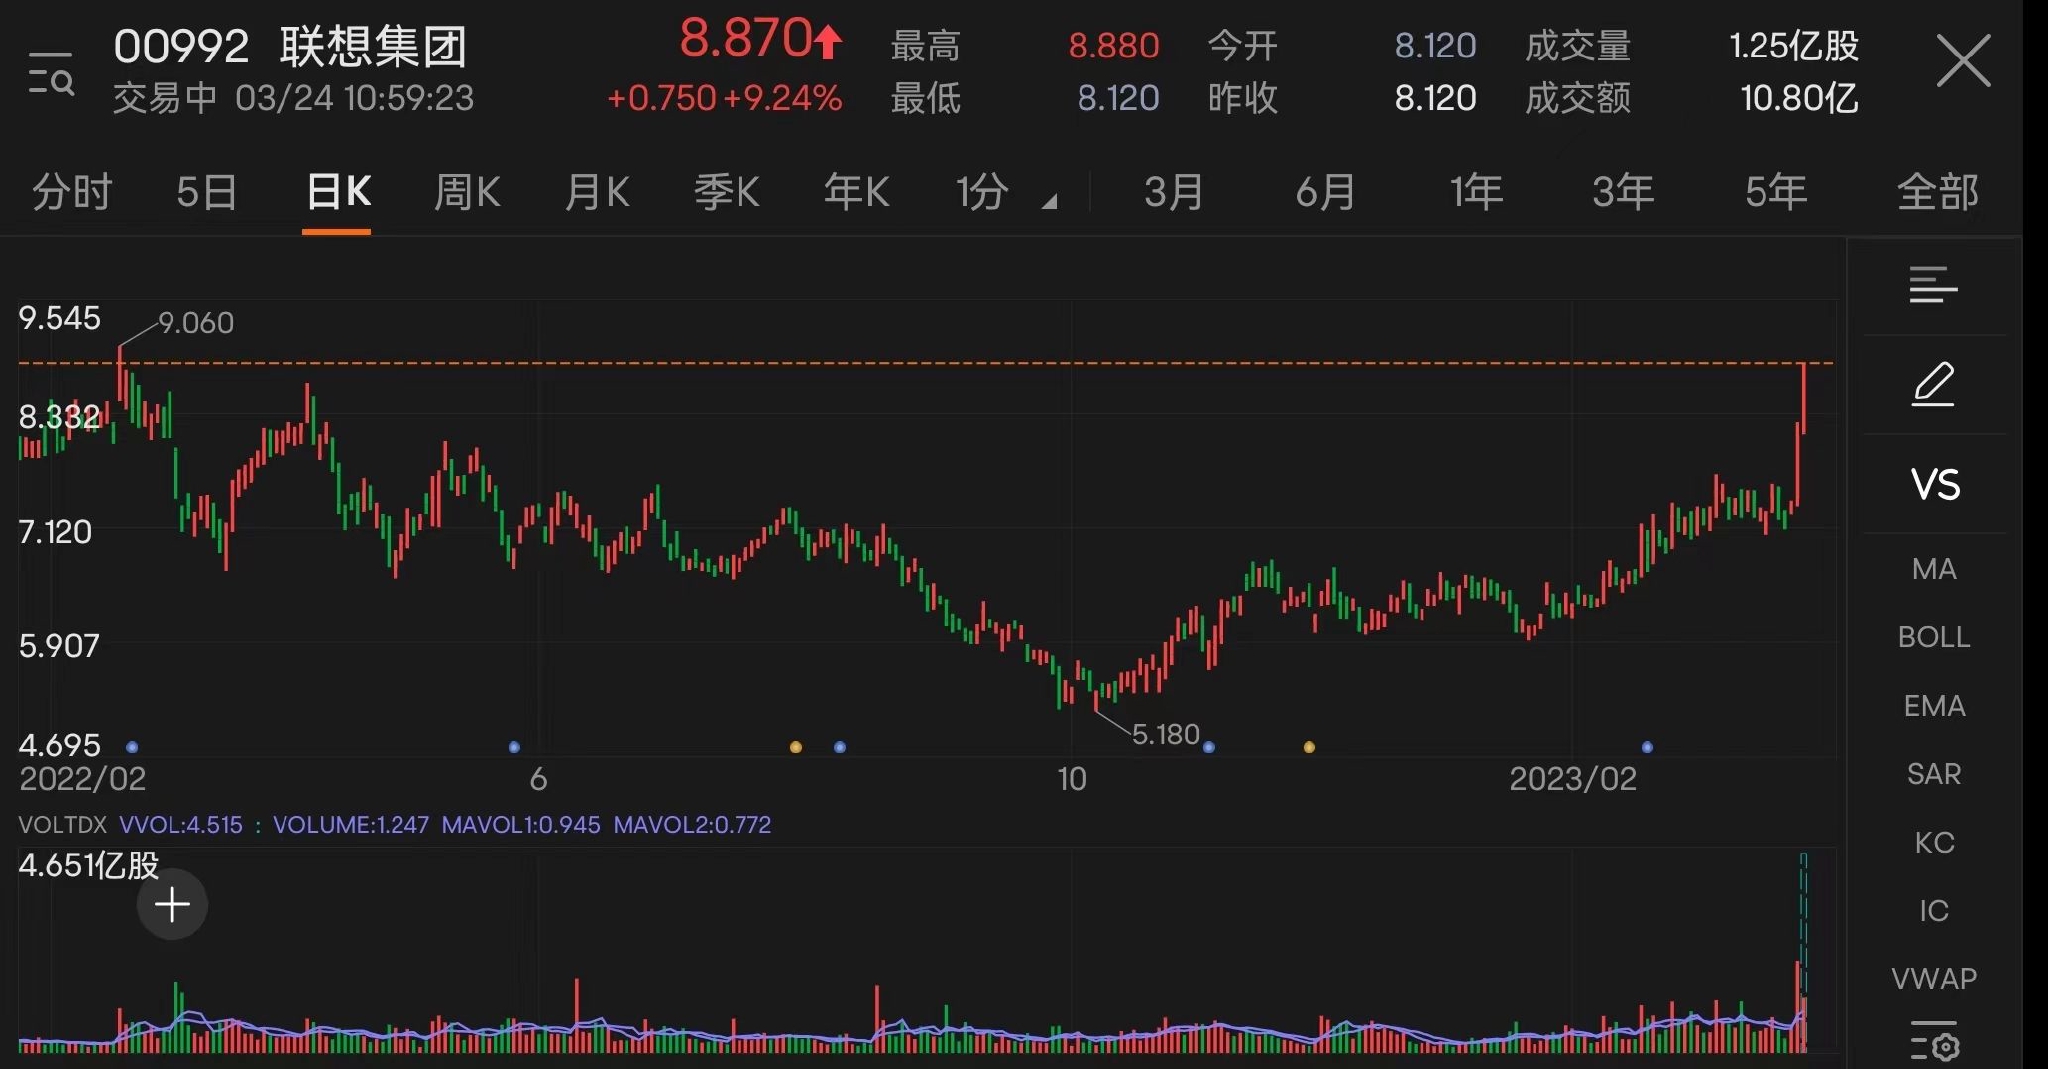
Task: Tap the plus button on volume panel
Action: tap(172, 905)
